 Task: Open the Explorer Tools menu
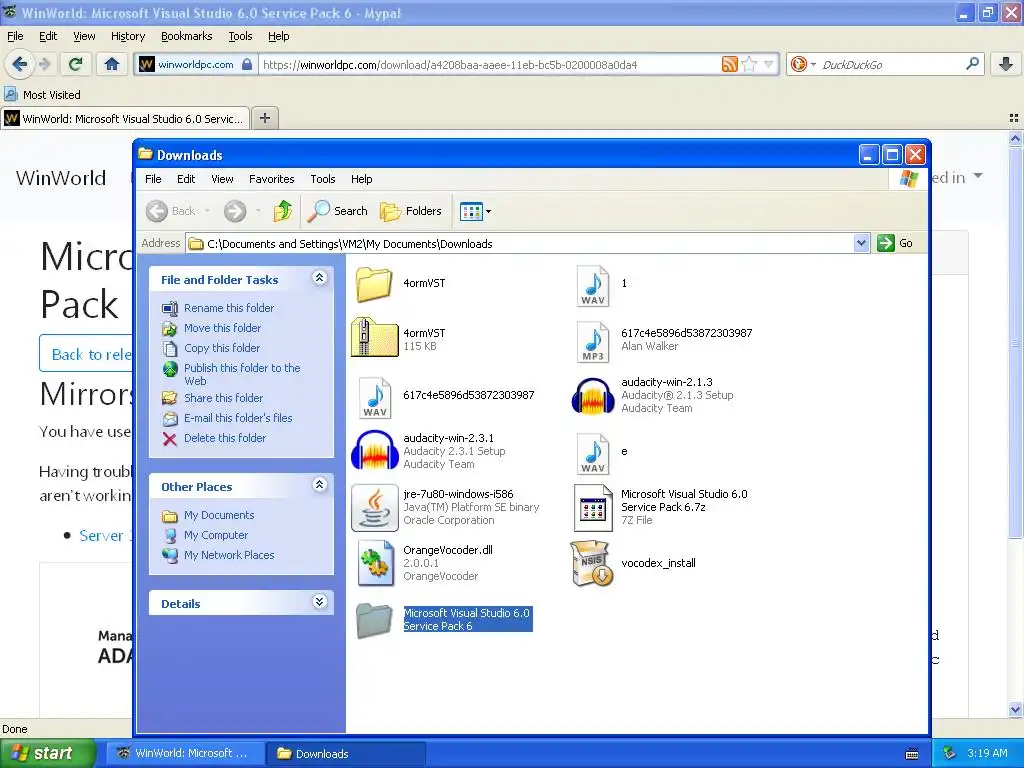coord(323,179)
